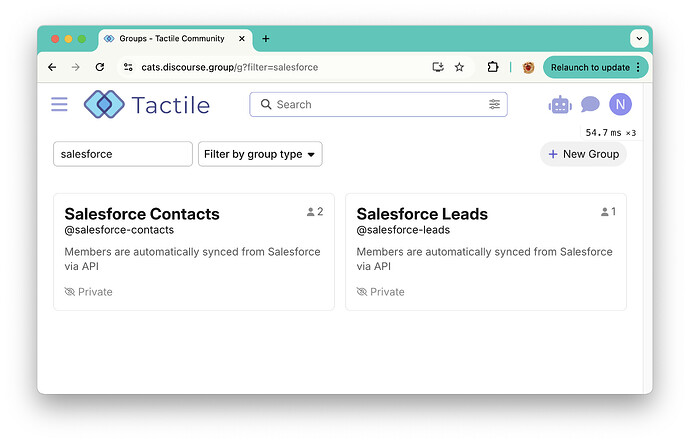Click the New Group button
Viewport: 690px width, 443px height.
click(583, 154)
